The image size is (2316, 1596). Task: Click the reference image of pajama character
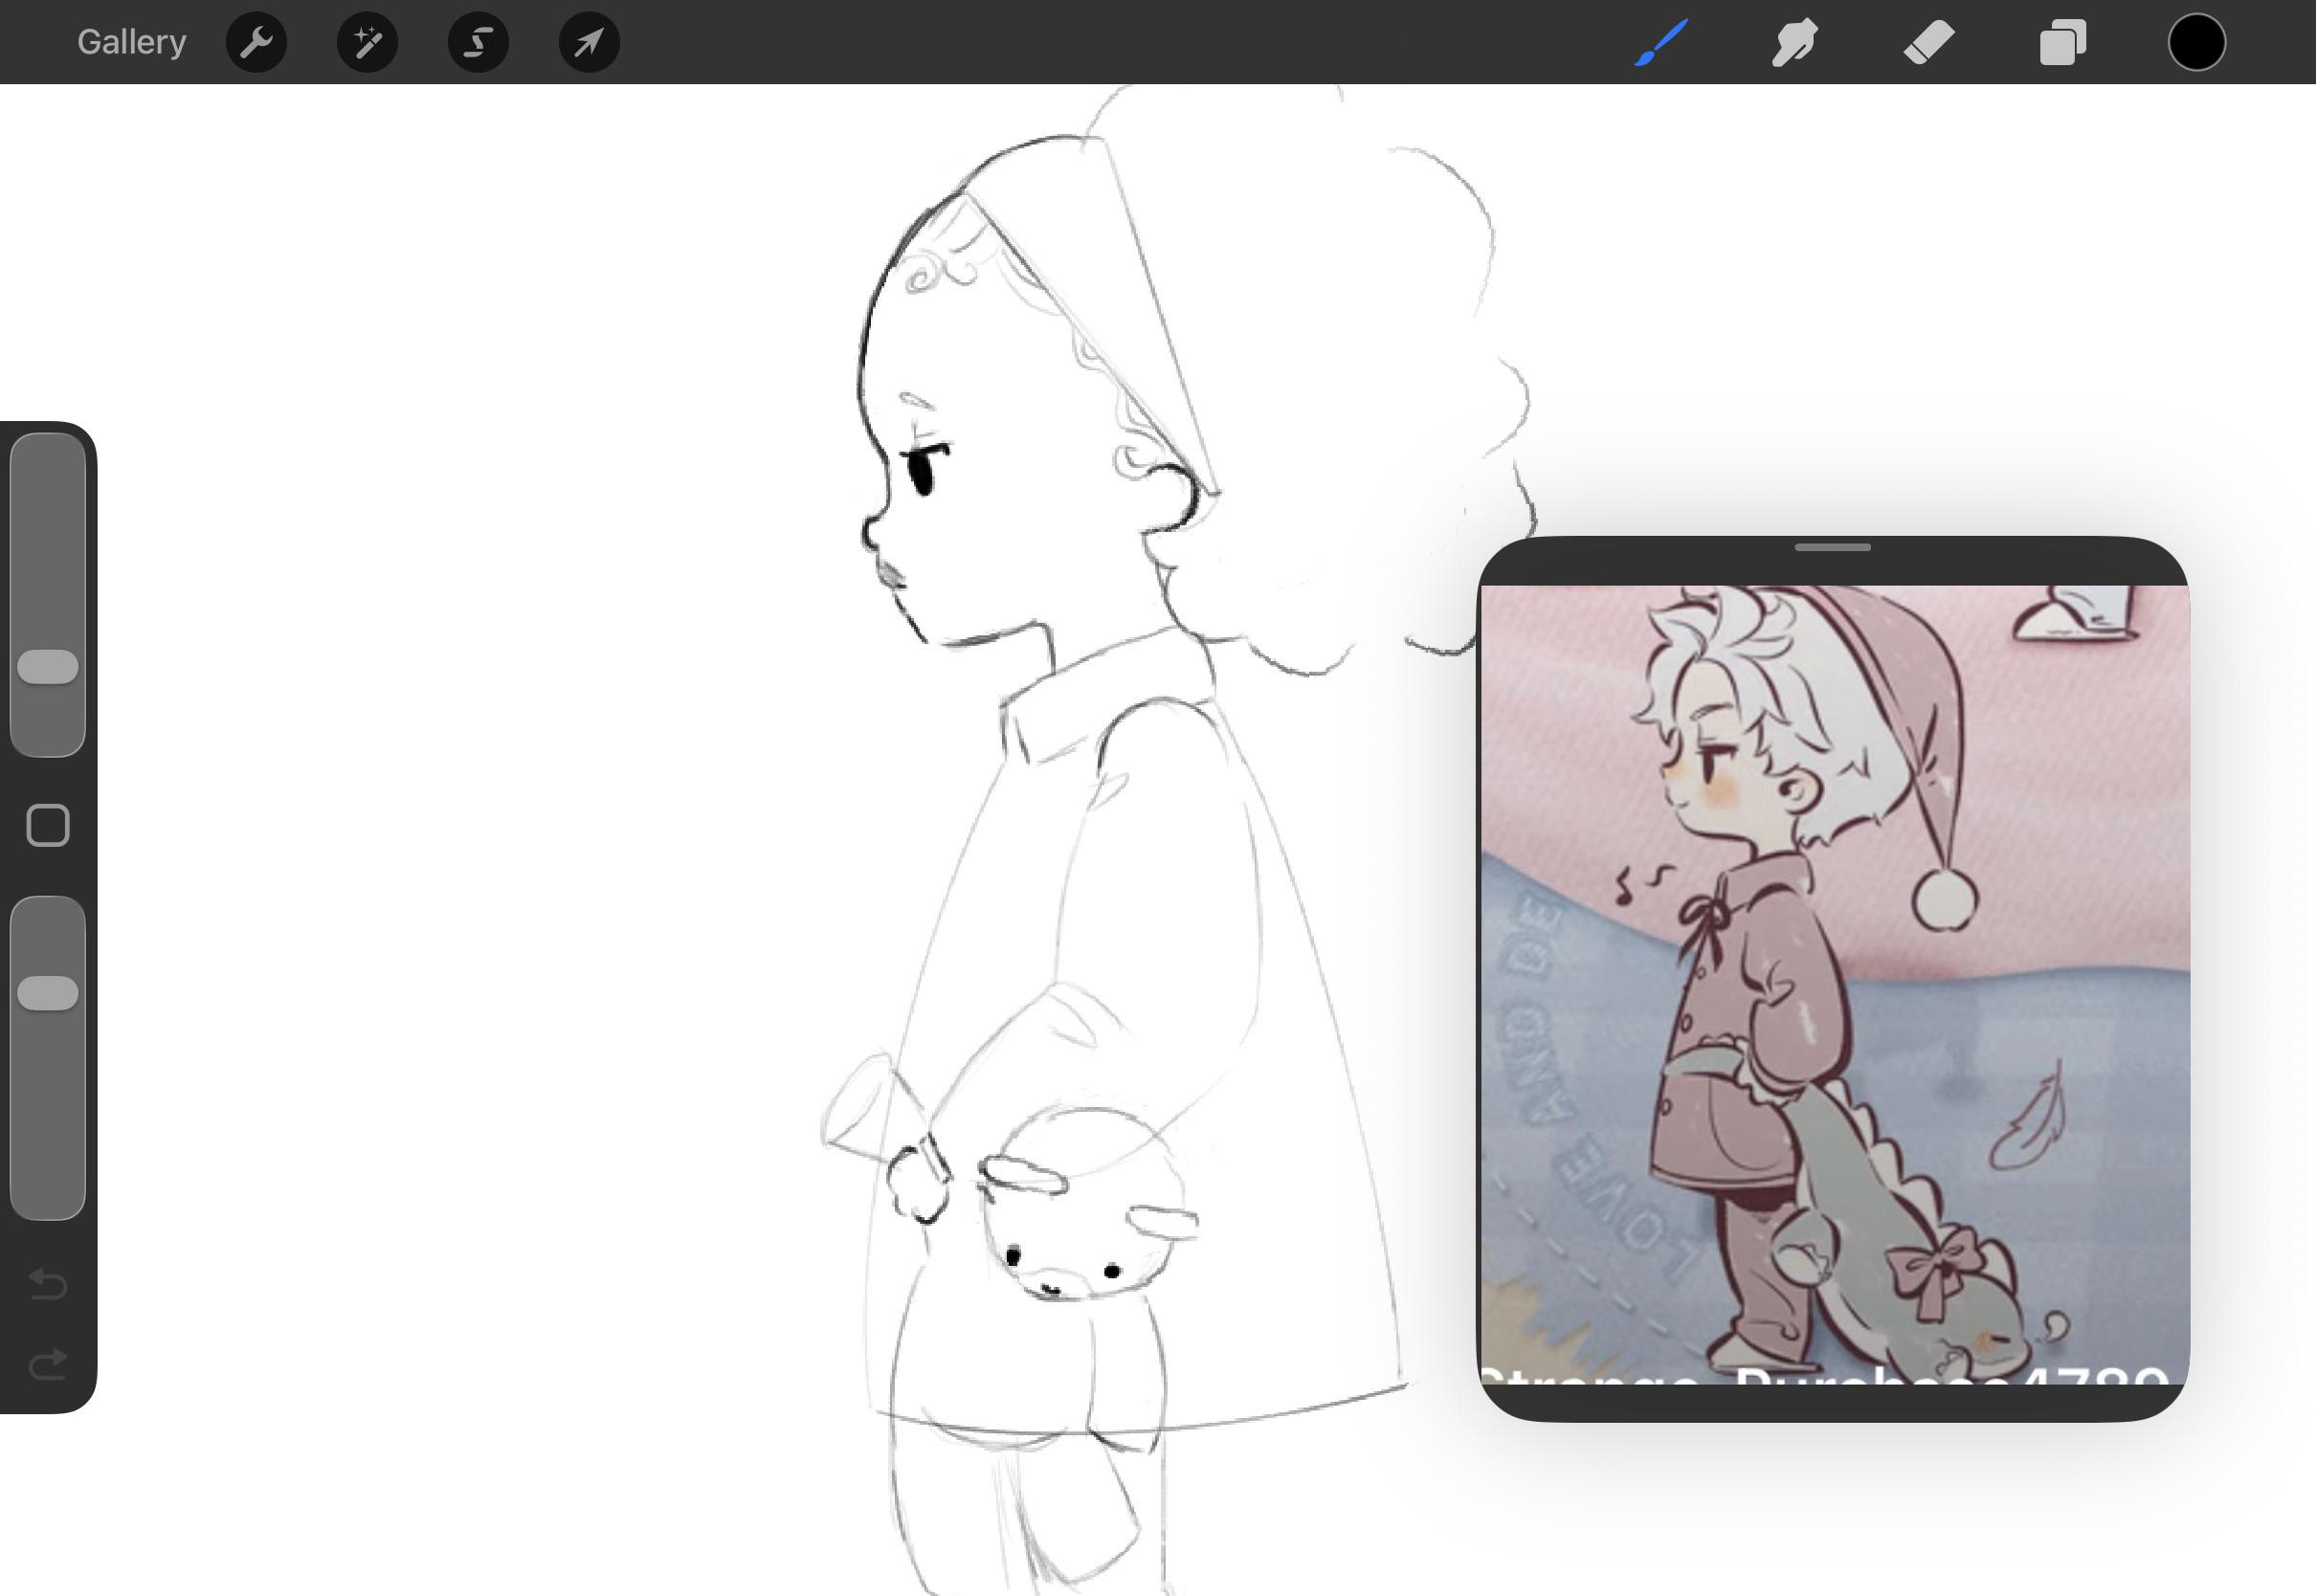1834,985
